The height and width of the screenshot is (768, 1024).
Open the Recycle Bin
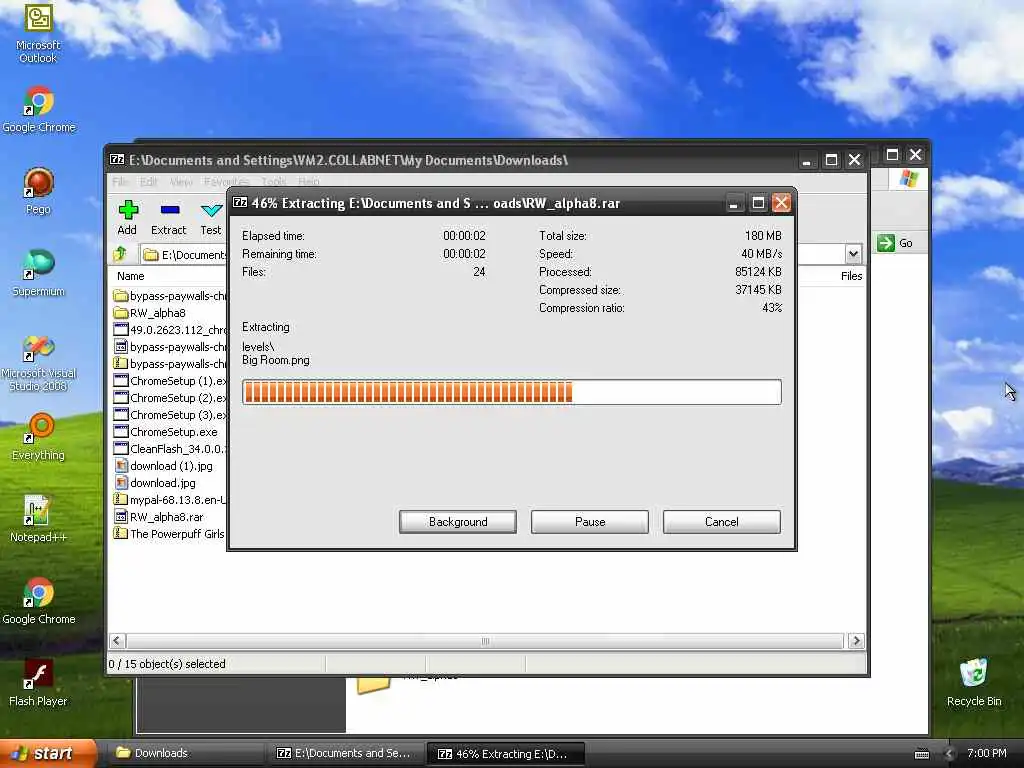974,684
